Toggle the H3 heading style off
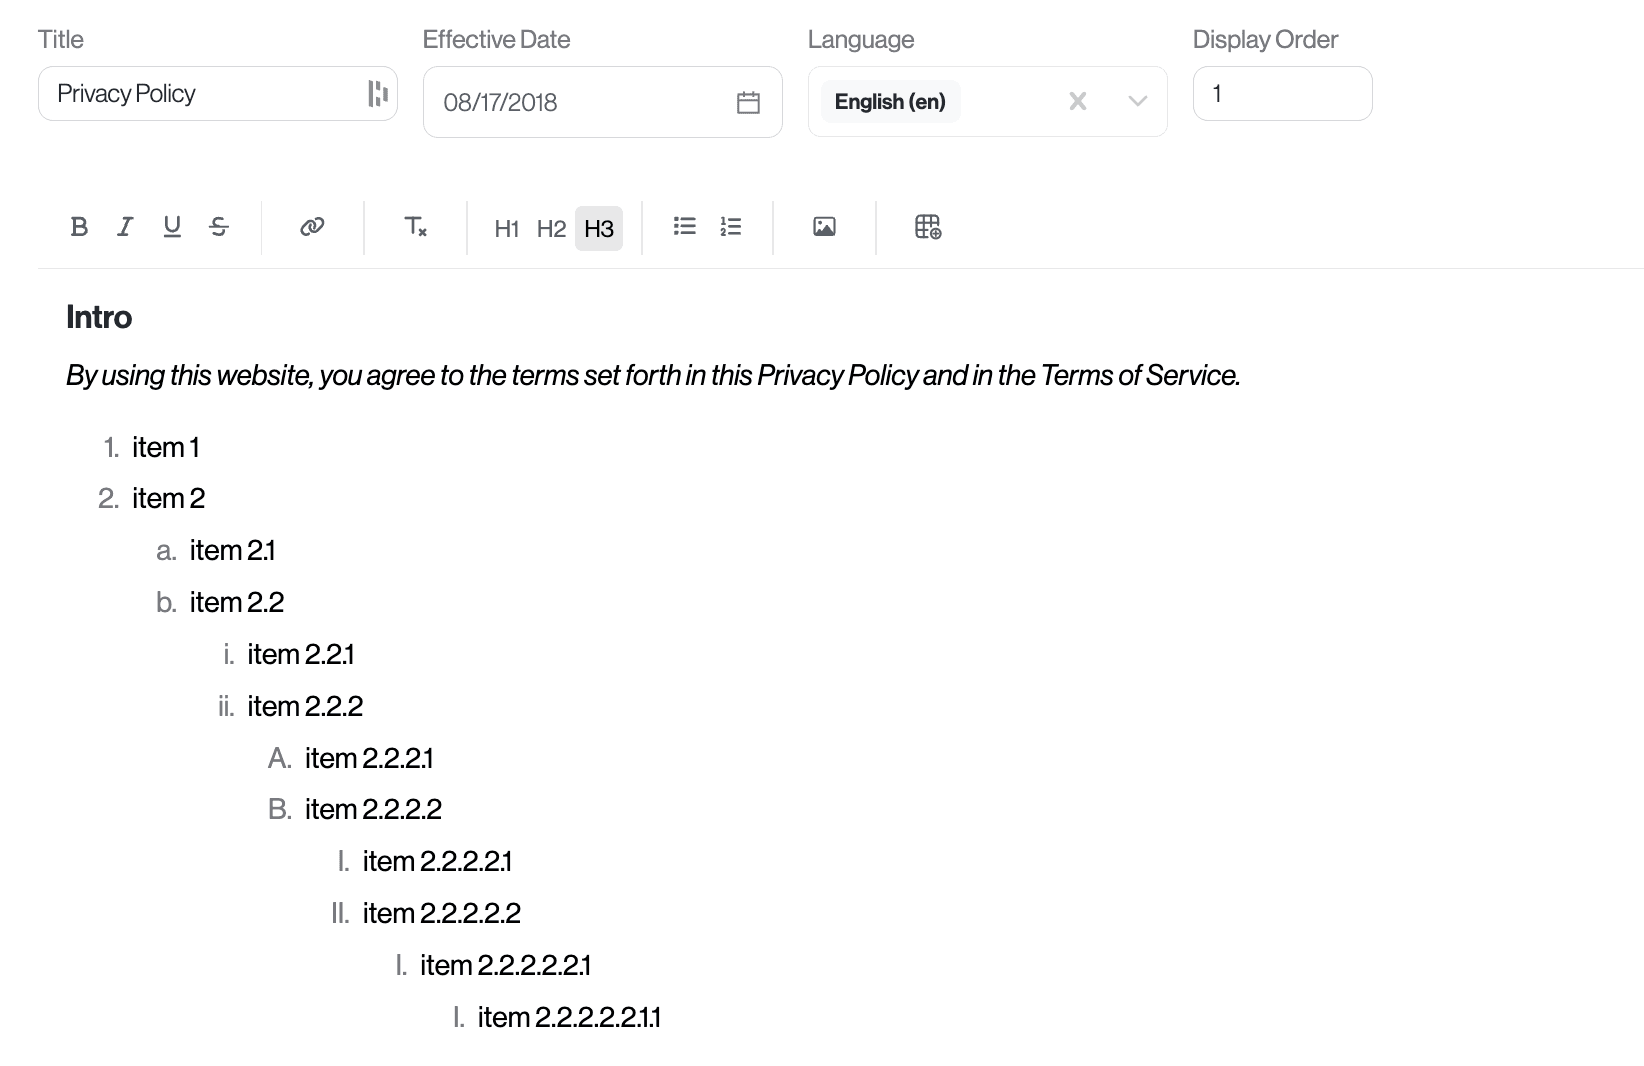 [599, 228]
